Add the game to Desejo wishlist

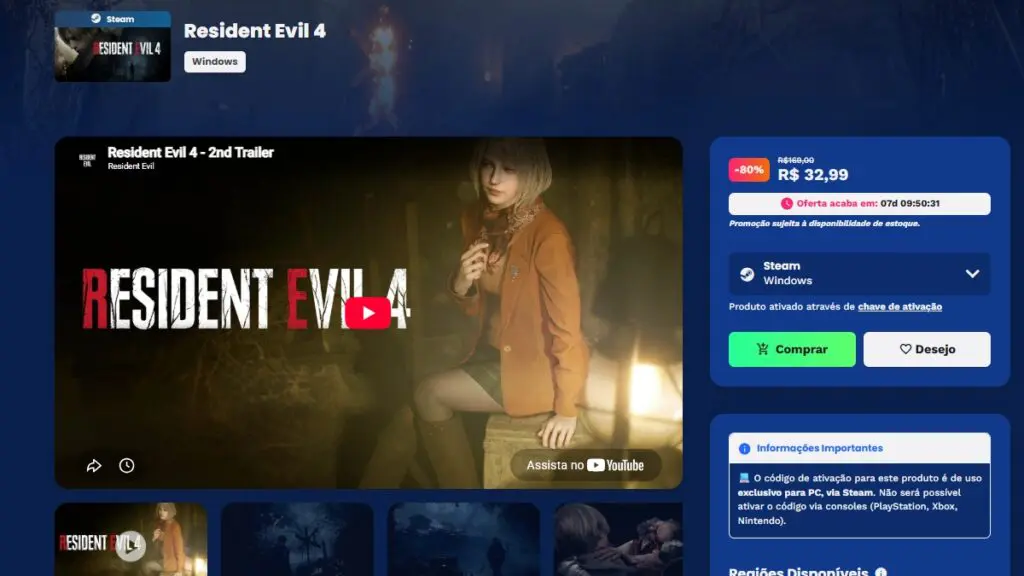click(927, 349)
